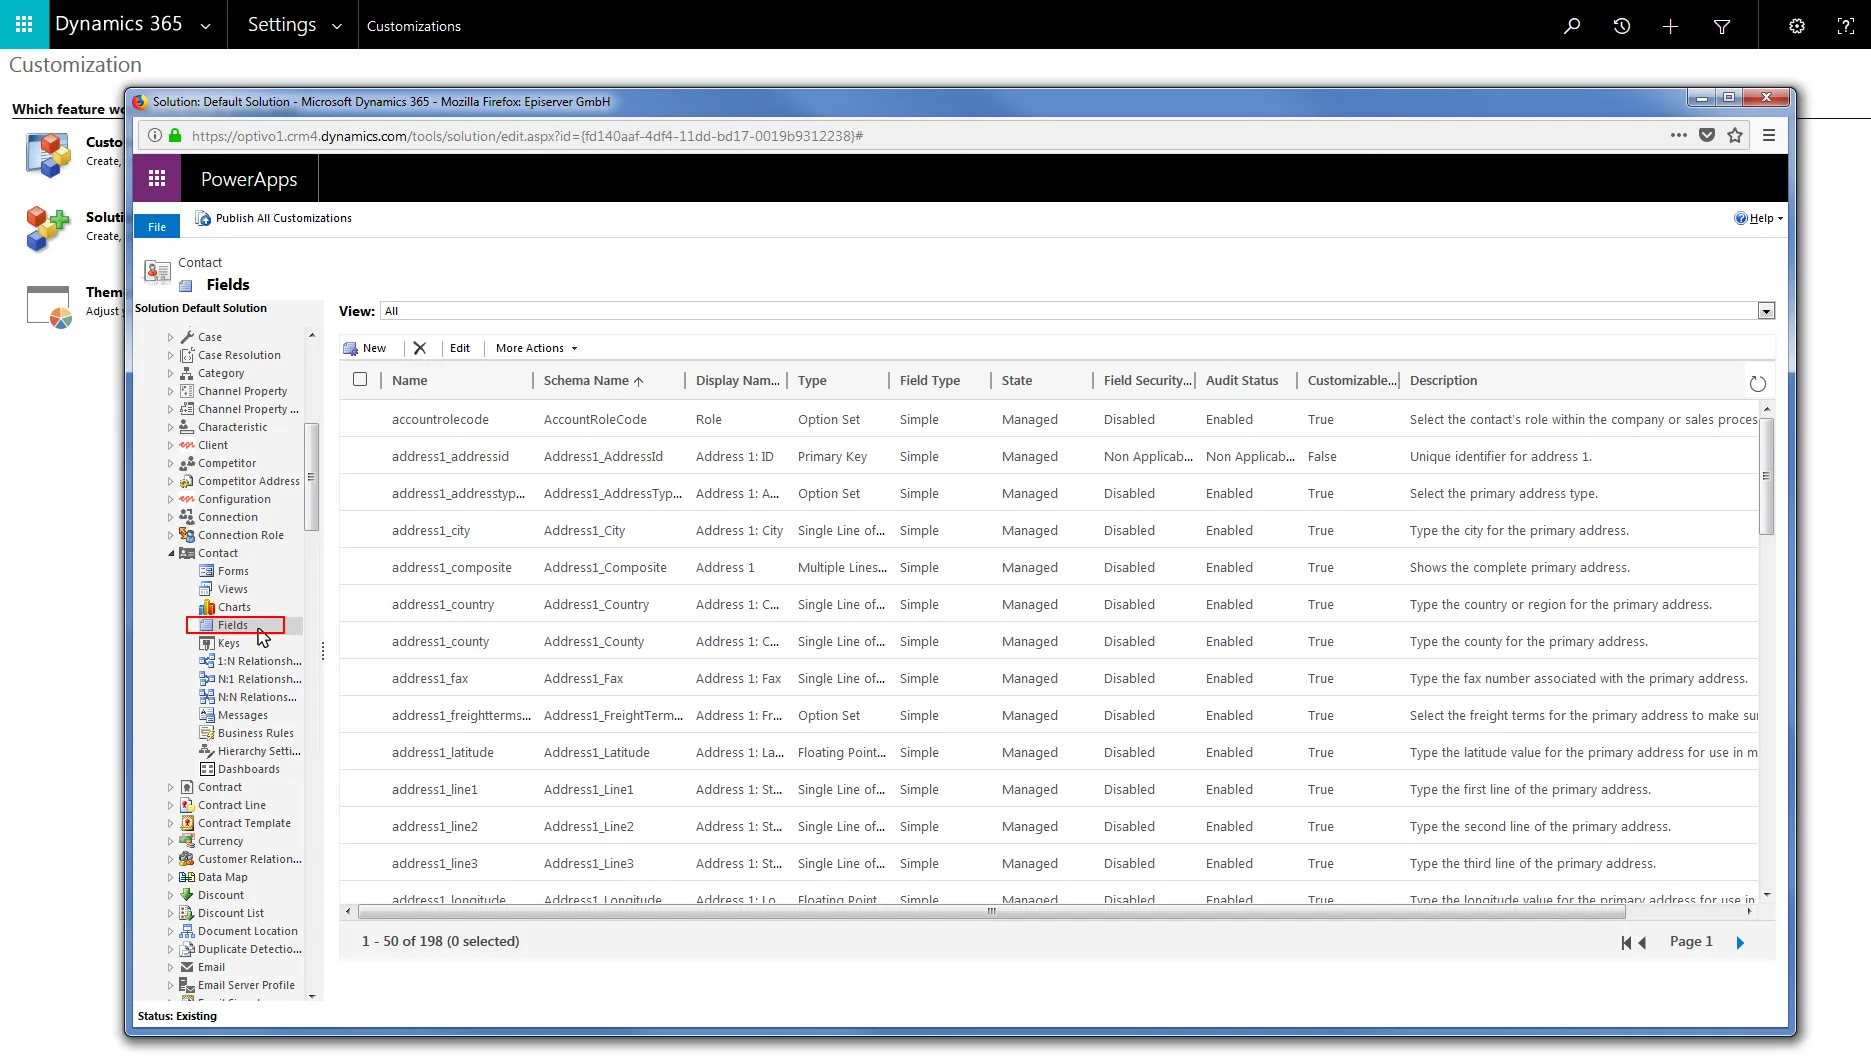1871x1058 pixels.
Task: Click the New field button
Action: [x=365, y=348]
